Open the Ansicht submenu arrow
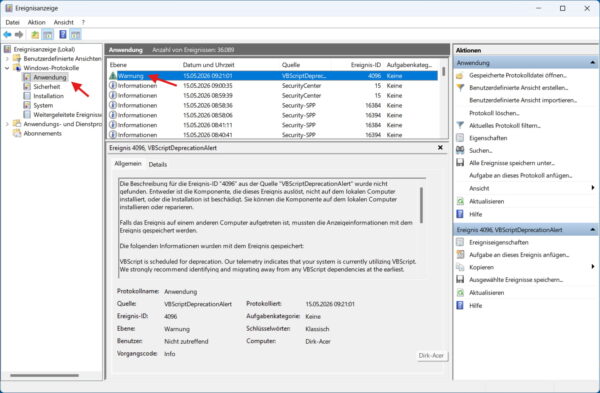Image resolution: width=600 pixels, height=393 pixels. (x=593, y=188)
